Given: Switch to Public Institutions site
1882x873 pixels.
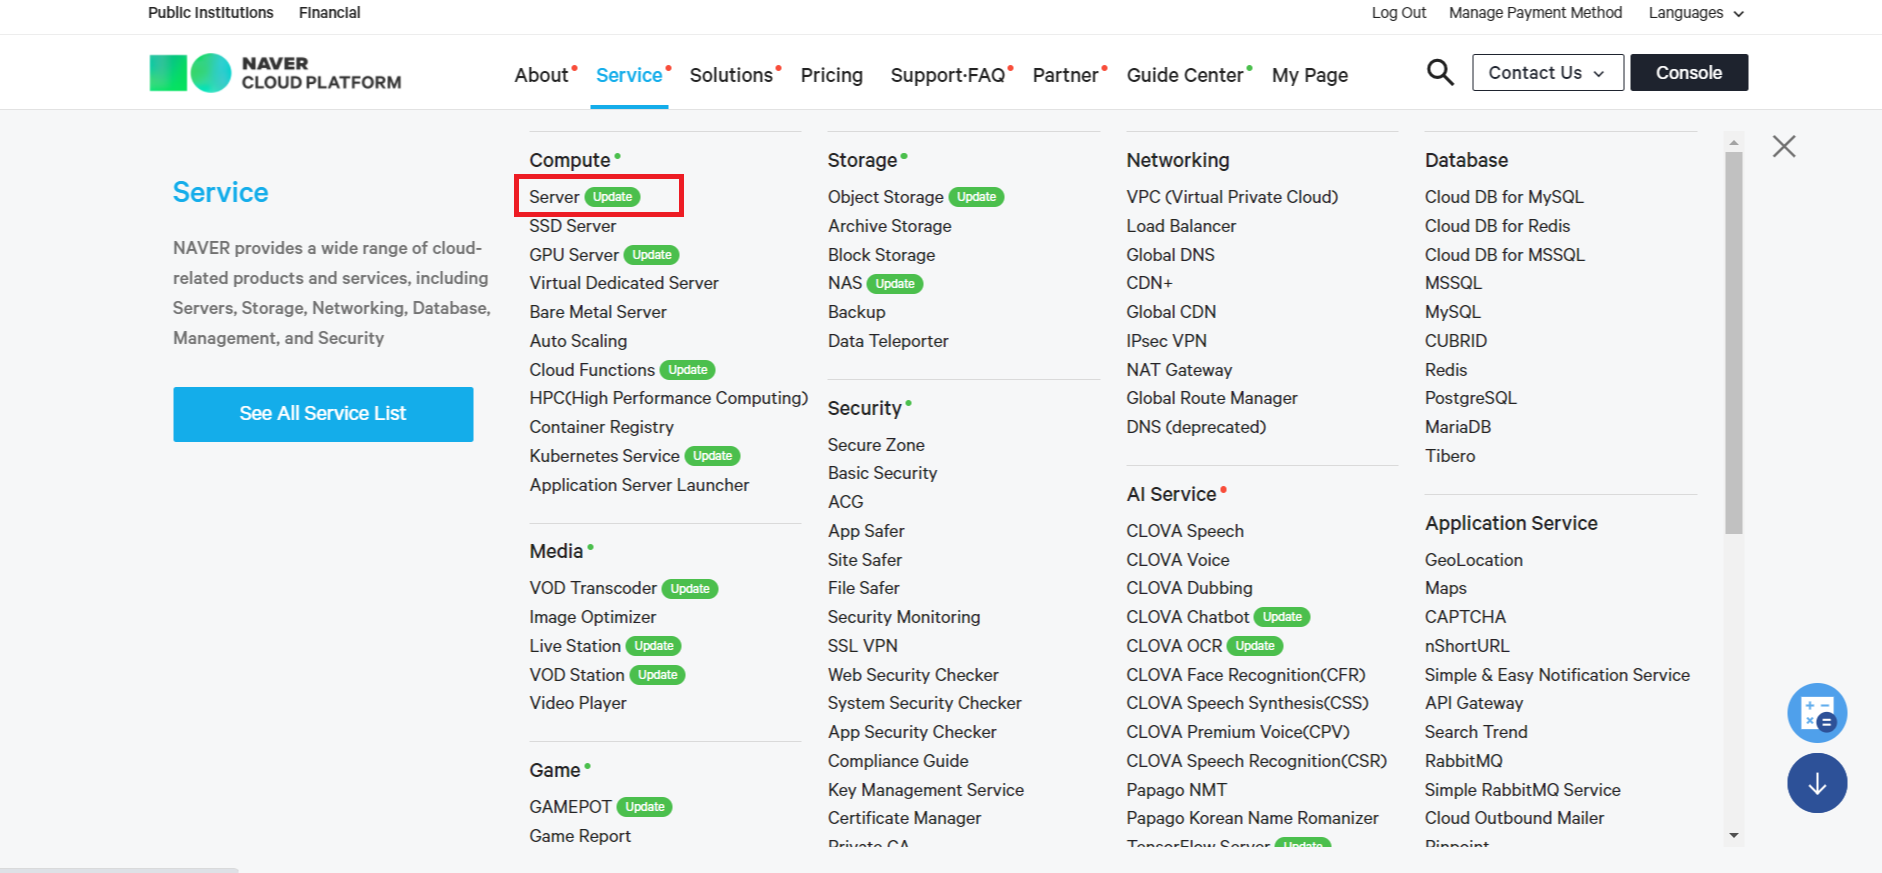Looking at the screenshot, I should pyautogui.click(x=211, y=13).
